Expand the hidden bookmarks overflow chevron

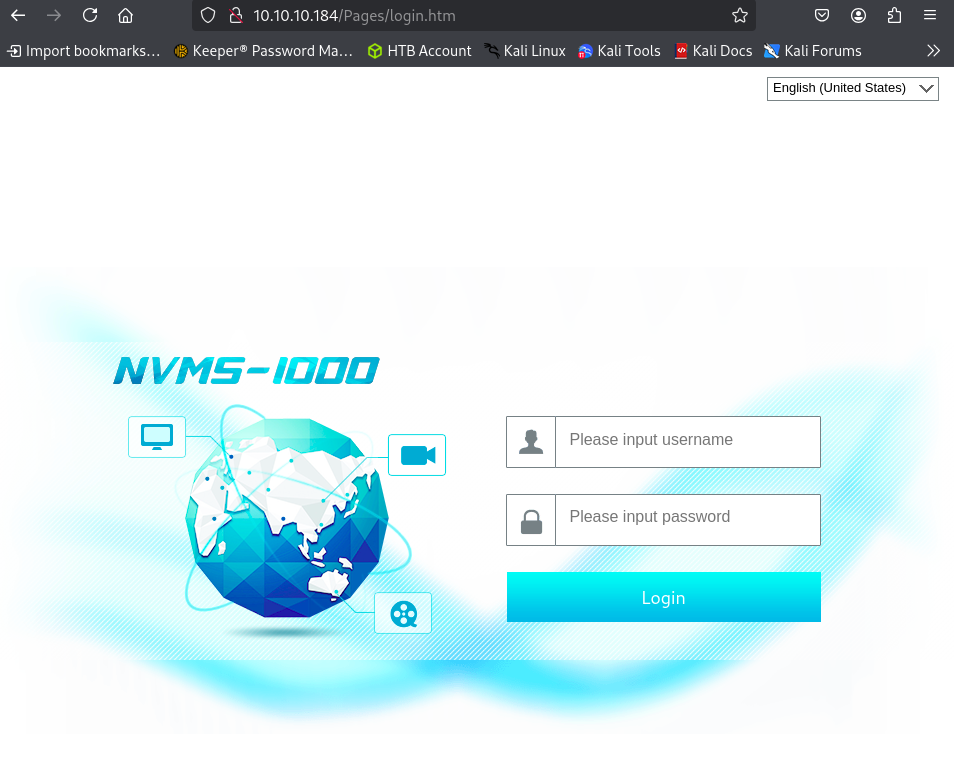tap(933, 50)
